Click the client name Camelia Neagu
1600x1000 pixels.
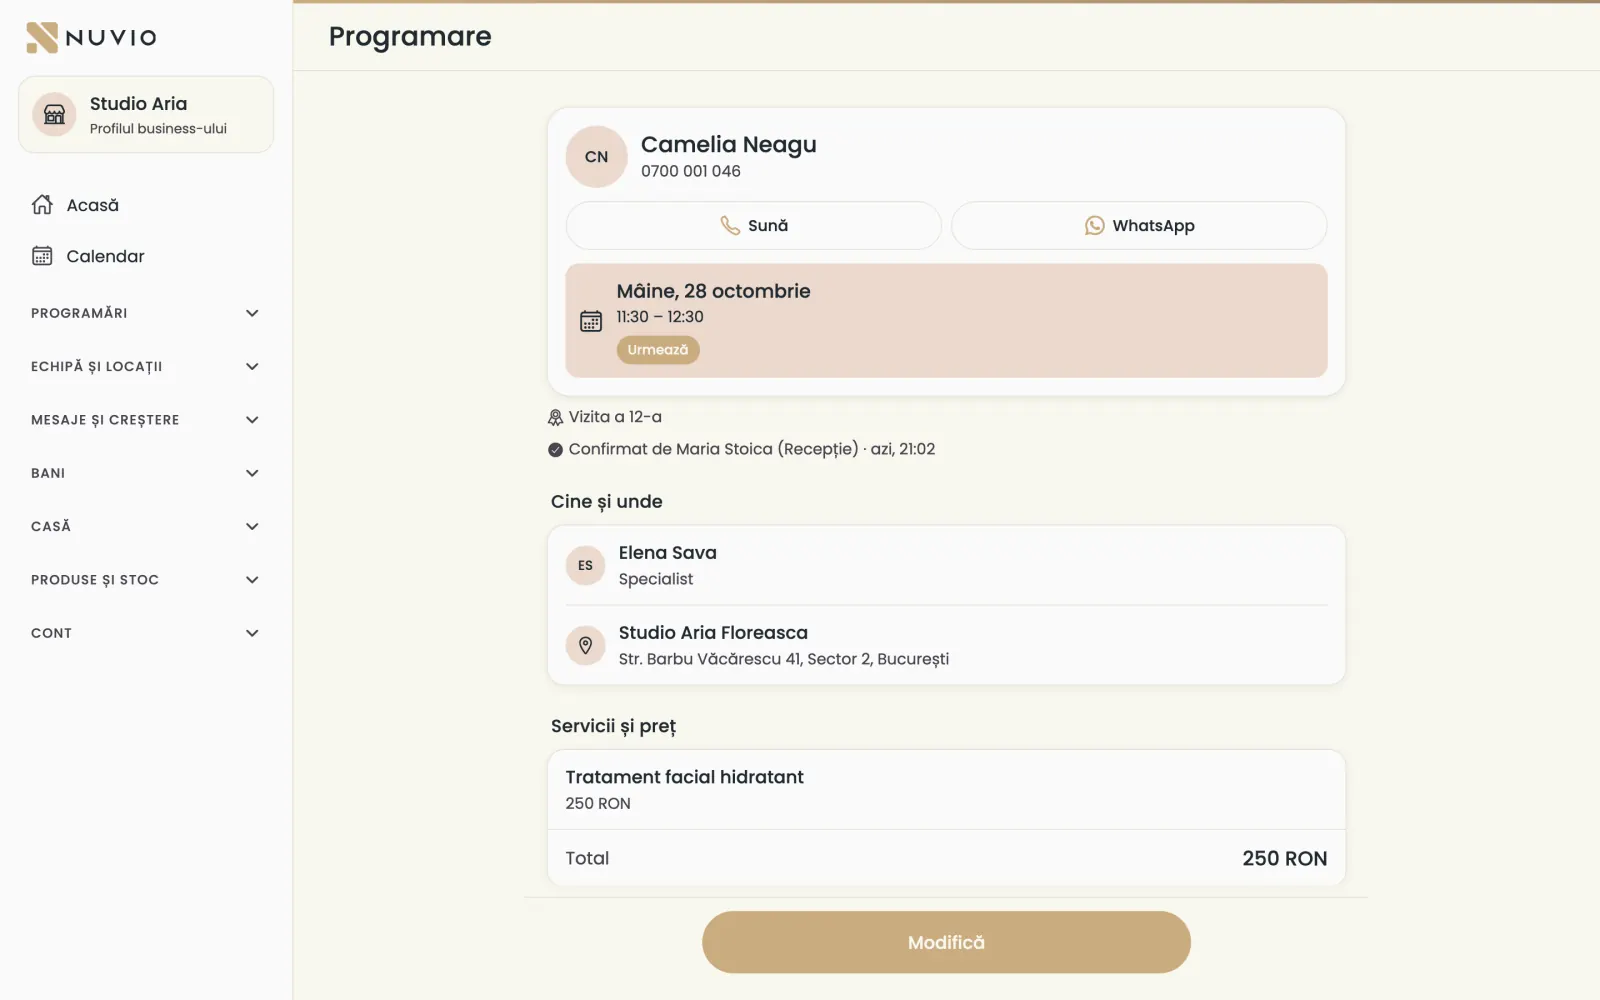point(729,145)
